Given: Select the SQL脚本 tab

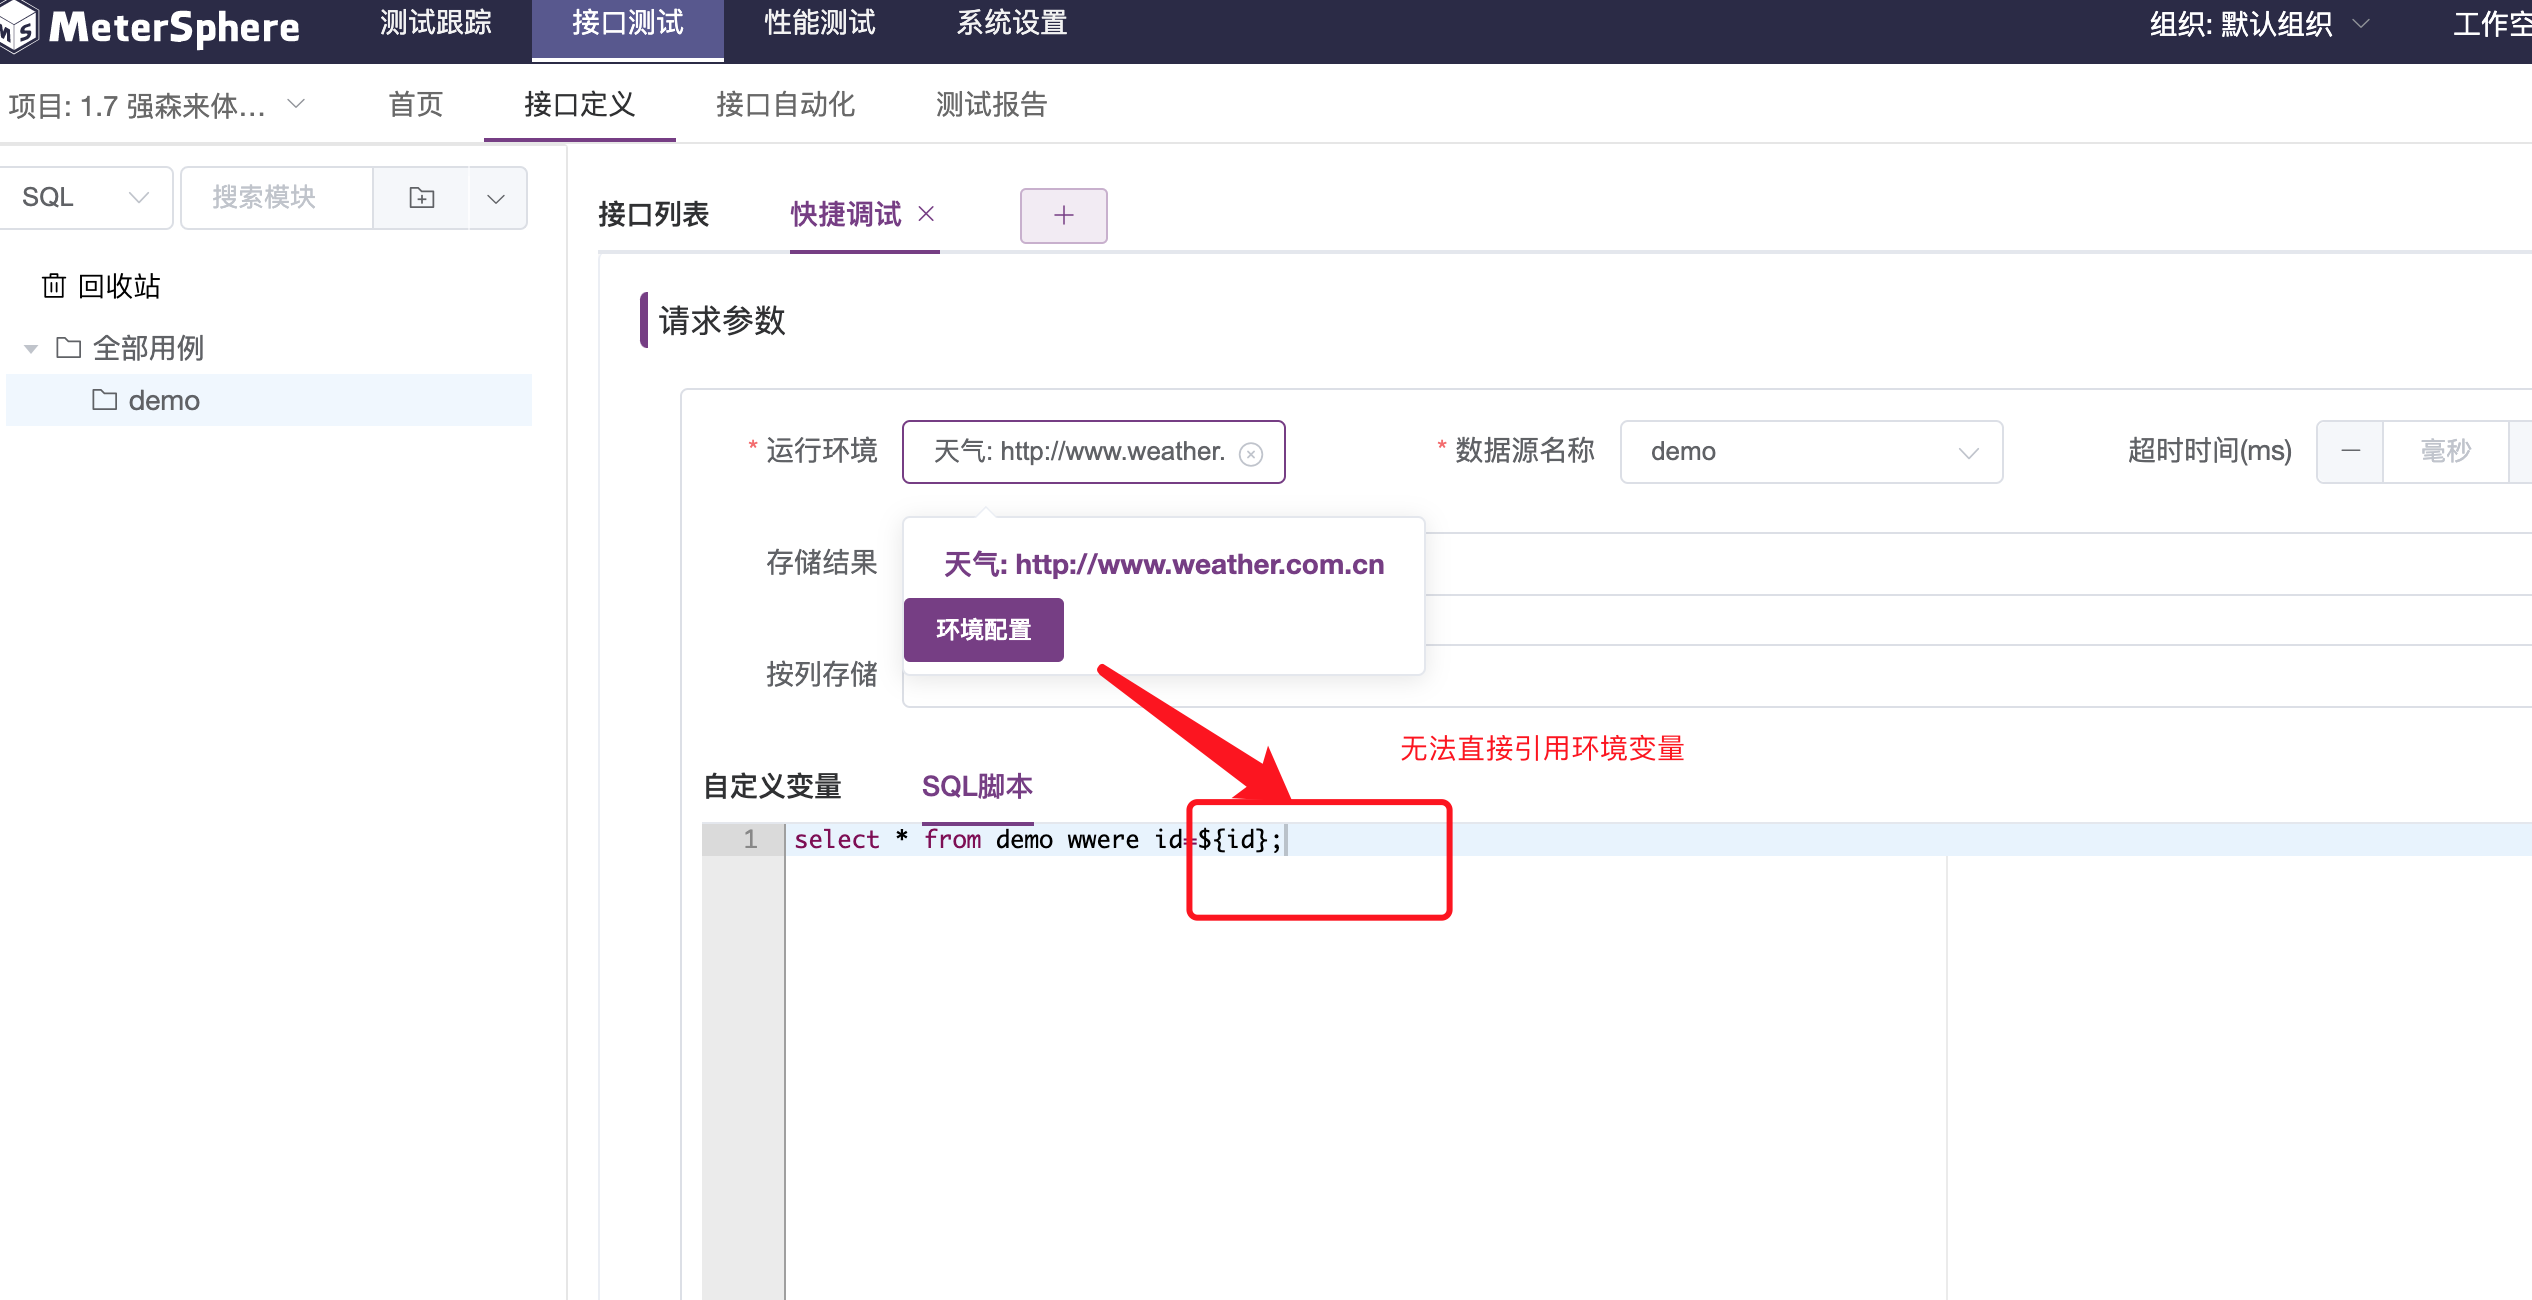Looking at the screenshot, I should click(x=977, y=786).
